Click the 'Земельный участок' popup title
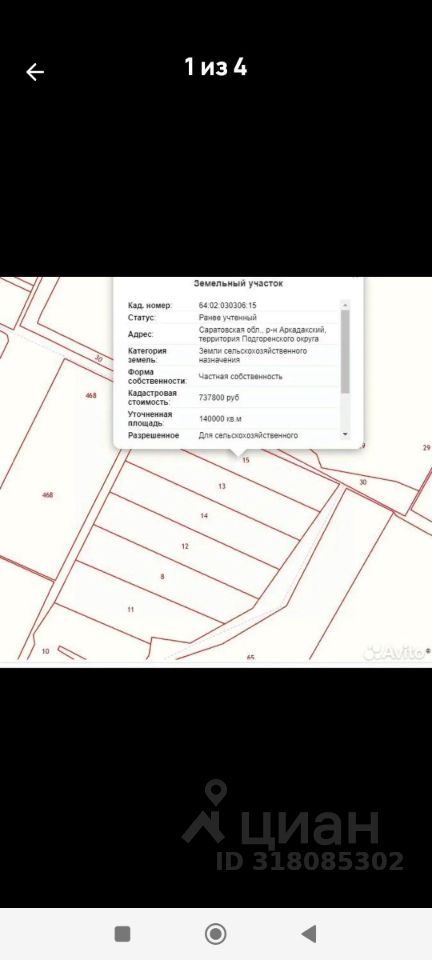 pyautogui.click(x=238, y=283)
